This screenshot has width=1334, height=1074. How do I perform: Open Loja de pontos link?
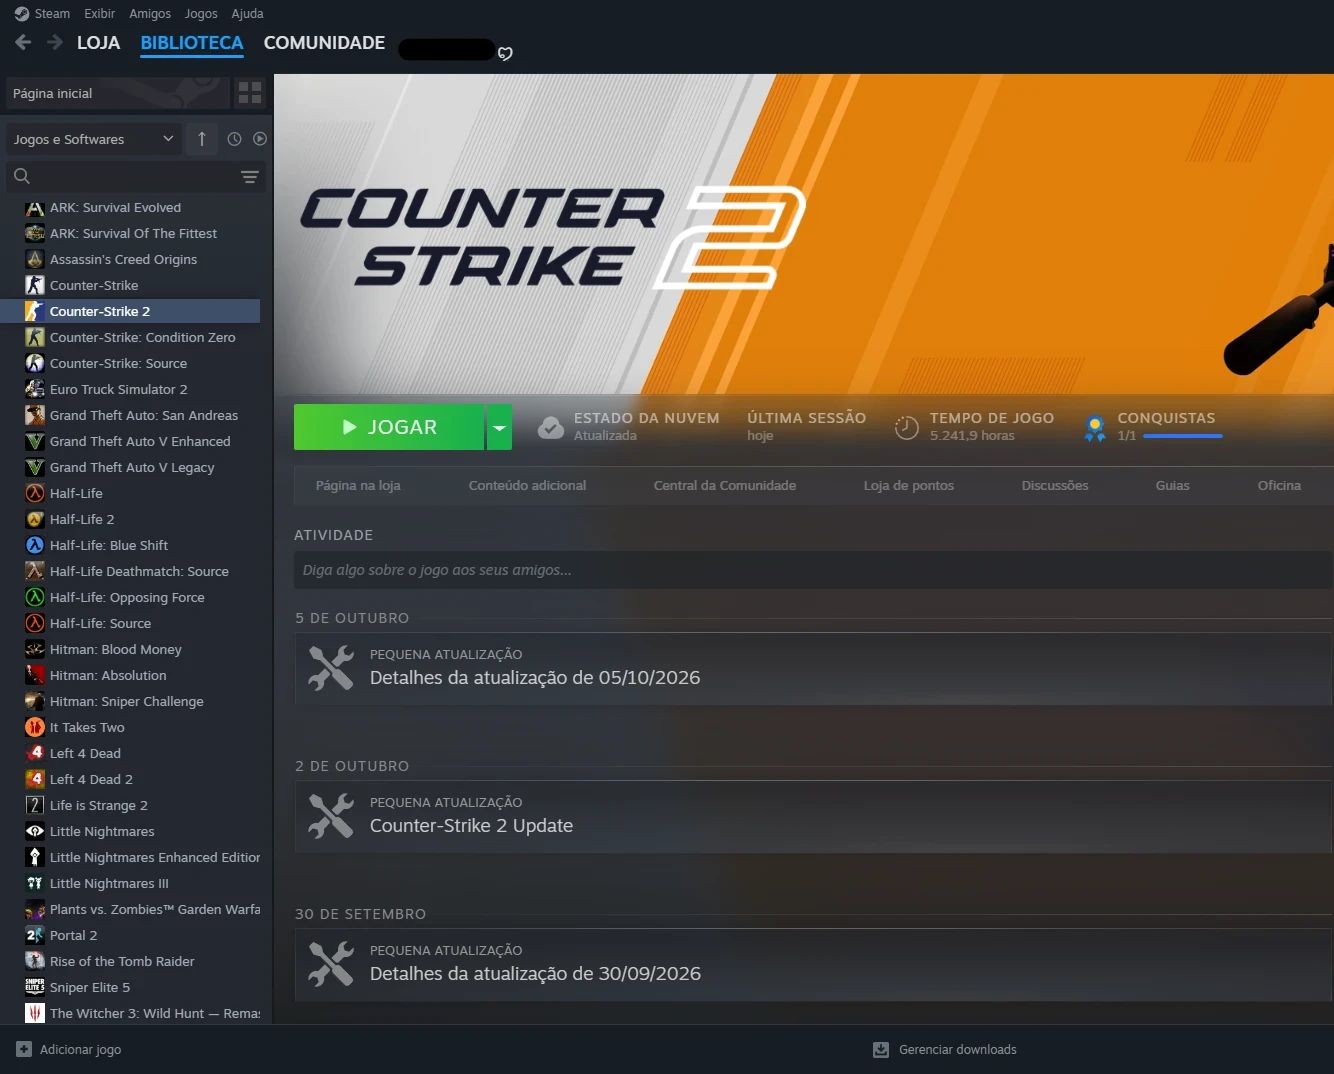pos(909,485)
